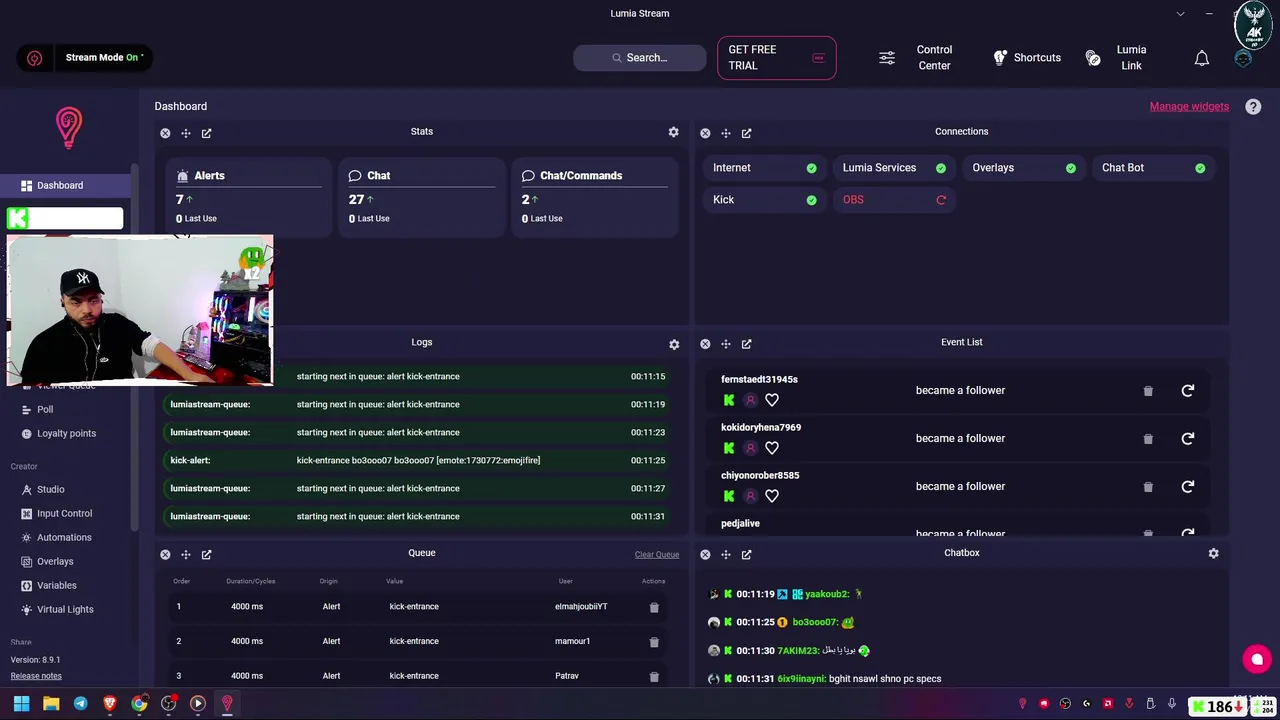Replay chiyonorober8585 follower event

pos(1188,487)
